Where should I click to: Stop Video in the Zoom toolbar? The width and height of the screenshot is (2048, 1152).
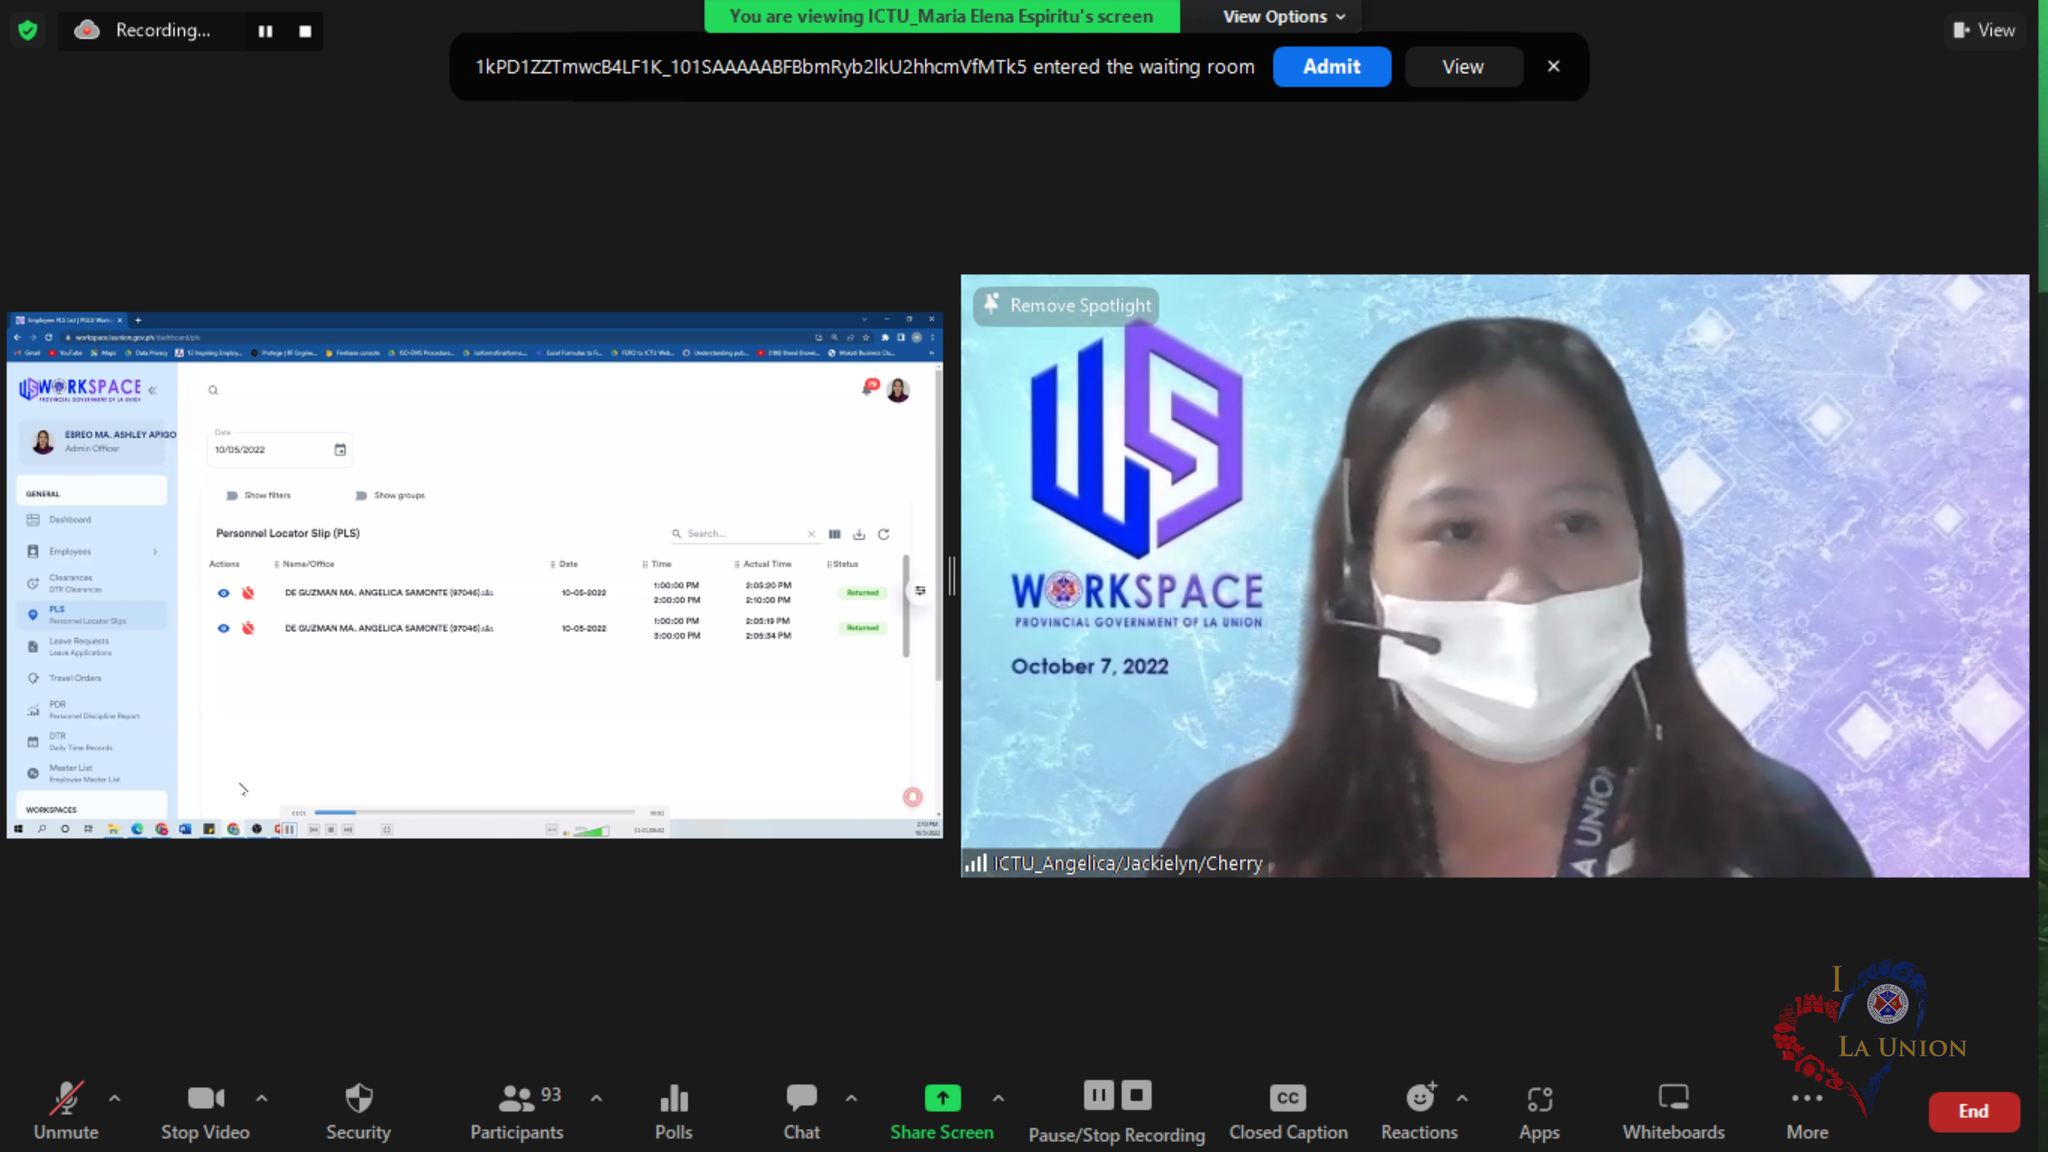[x=205, y=1110]
